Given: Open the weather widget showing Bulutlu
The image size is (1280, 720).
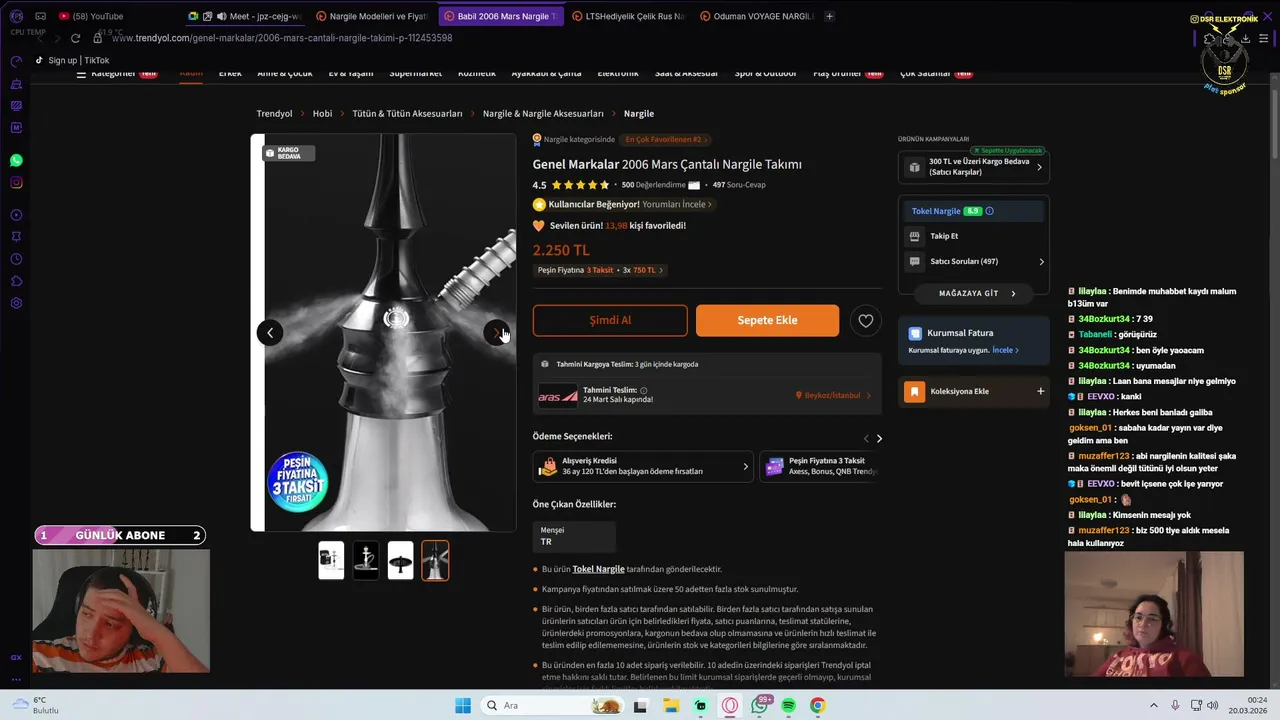Looking at the screenshot, I should coord(34,705).
